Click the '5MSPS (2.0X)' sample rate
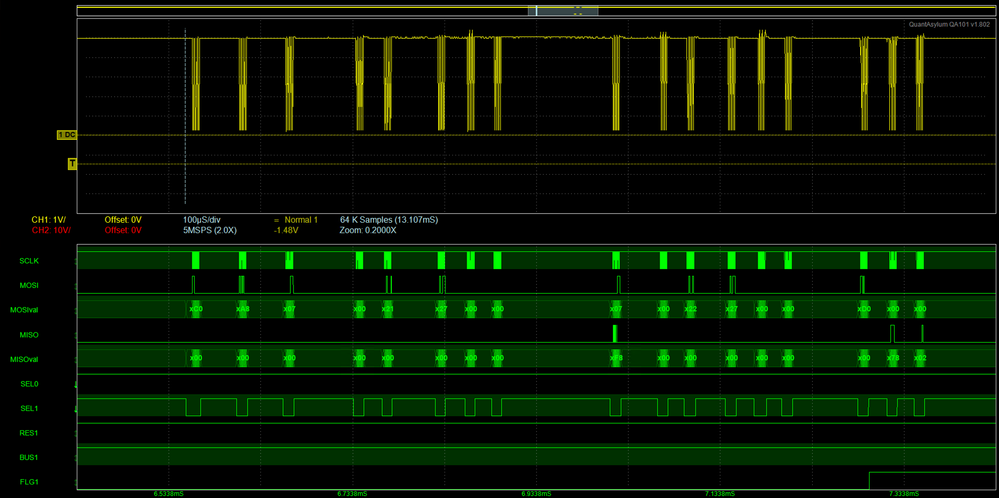 [x=210, y=230]
